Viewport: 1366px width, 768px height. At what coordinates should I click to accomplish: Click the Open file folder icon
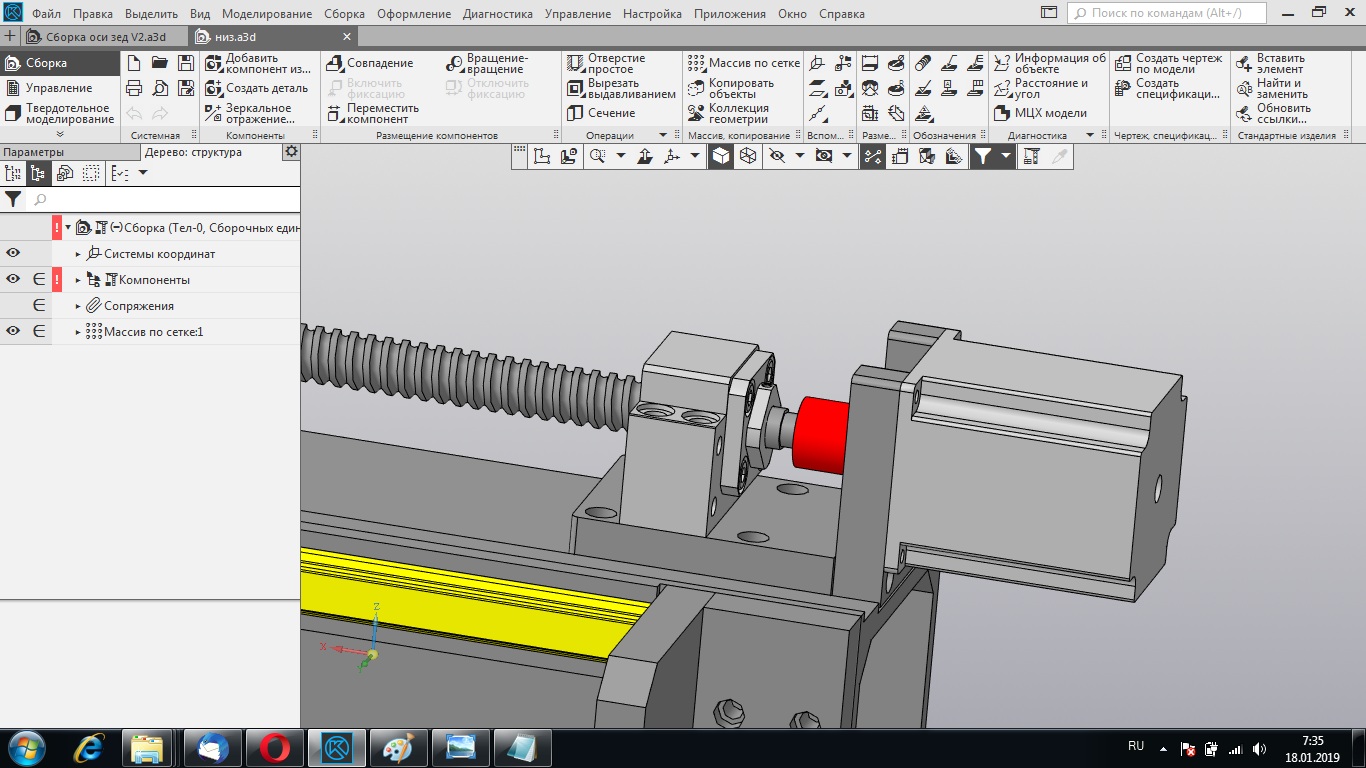(x=159, y=63)
